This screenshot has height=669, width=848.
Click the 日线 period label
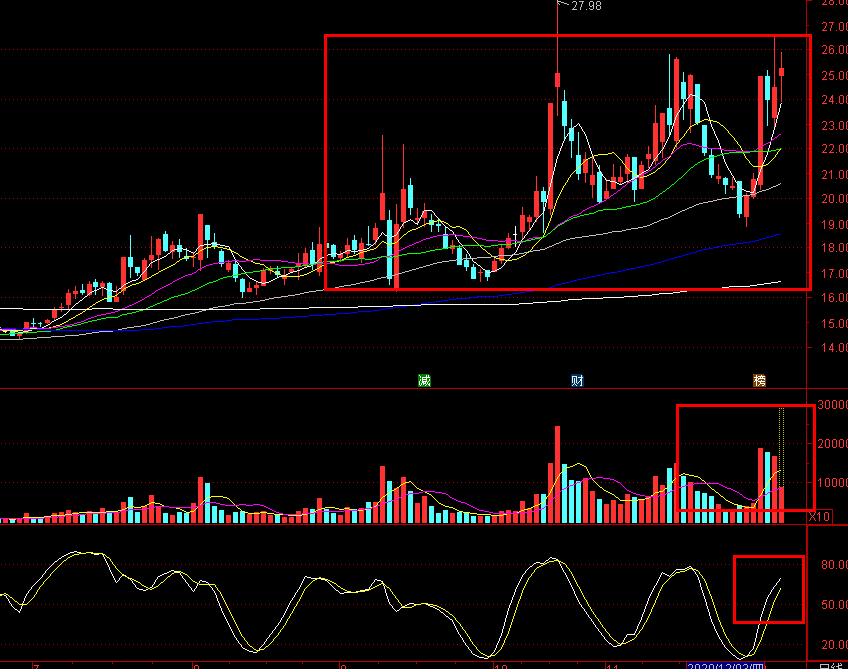(831, 665)
